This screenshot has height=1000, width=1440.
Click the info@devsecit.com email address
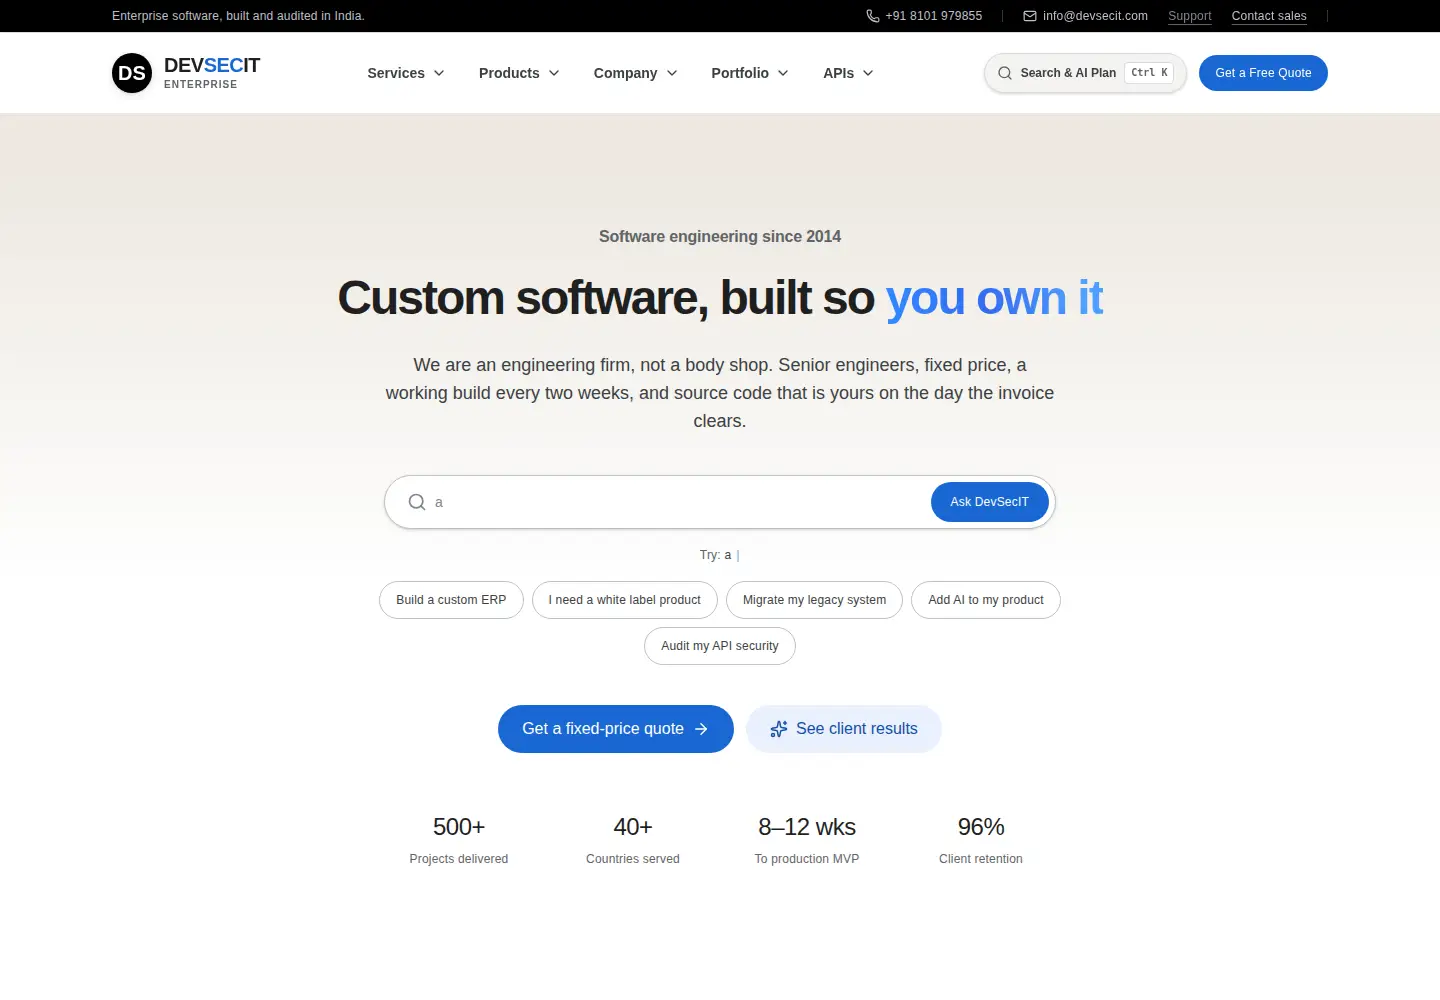click(1095, 16)
